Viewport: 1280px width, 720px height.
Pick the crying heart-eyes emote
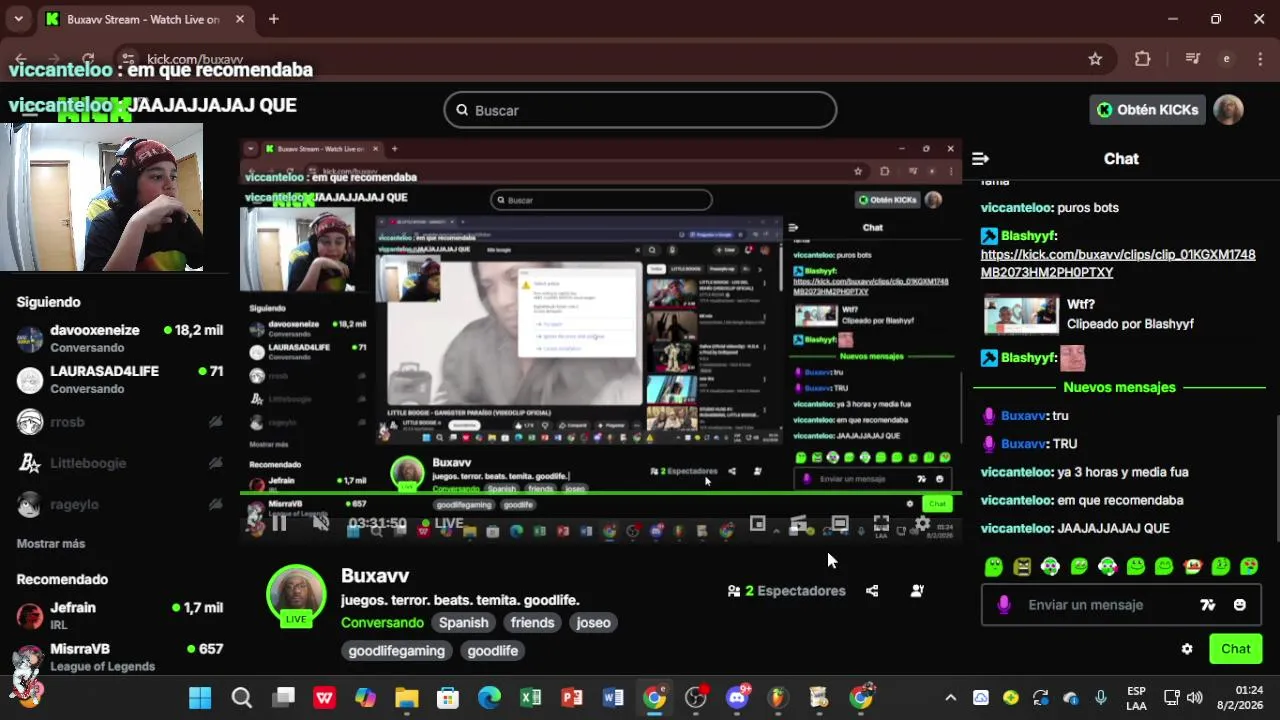tap(1250, 567)
